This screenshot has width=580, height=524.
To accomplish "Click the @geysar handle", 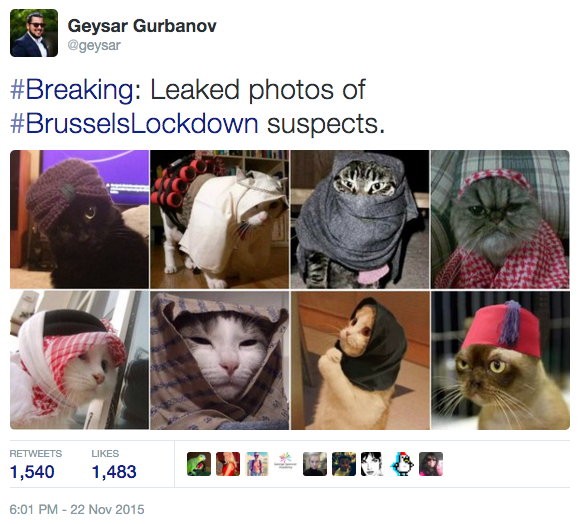I will coord(94,45).
